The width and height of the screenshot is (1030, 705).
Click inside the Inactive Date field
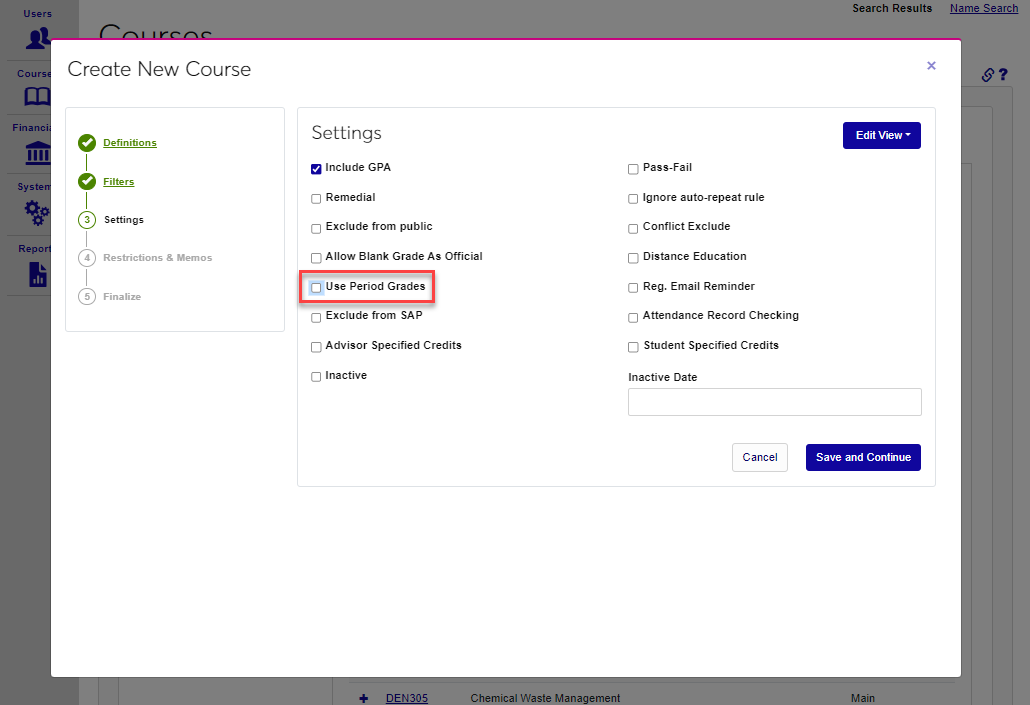(x=774, y=402)
